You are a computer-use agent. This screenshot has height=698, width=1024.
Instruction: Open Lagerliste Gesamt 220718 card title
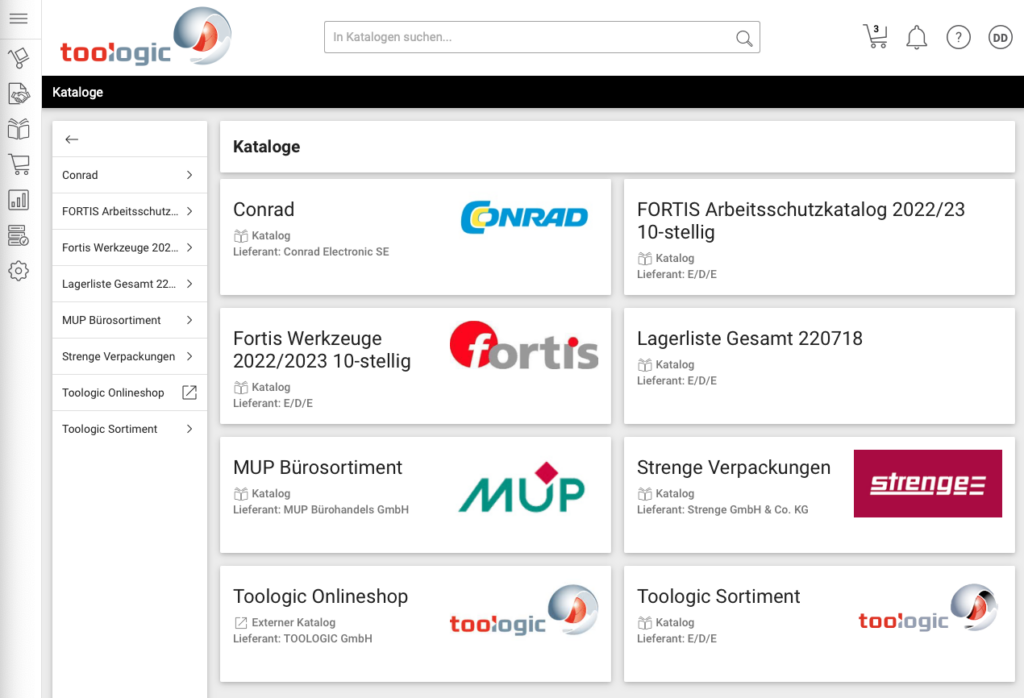pyautogui.click(x=750, y=338)
